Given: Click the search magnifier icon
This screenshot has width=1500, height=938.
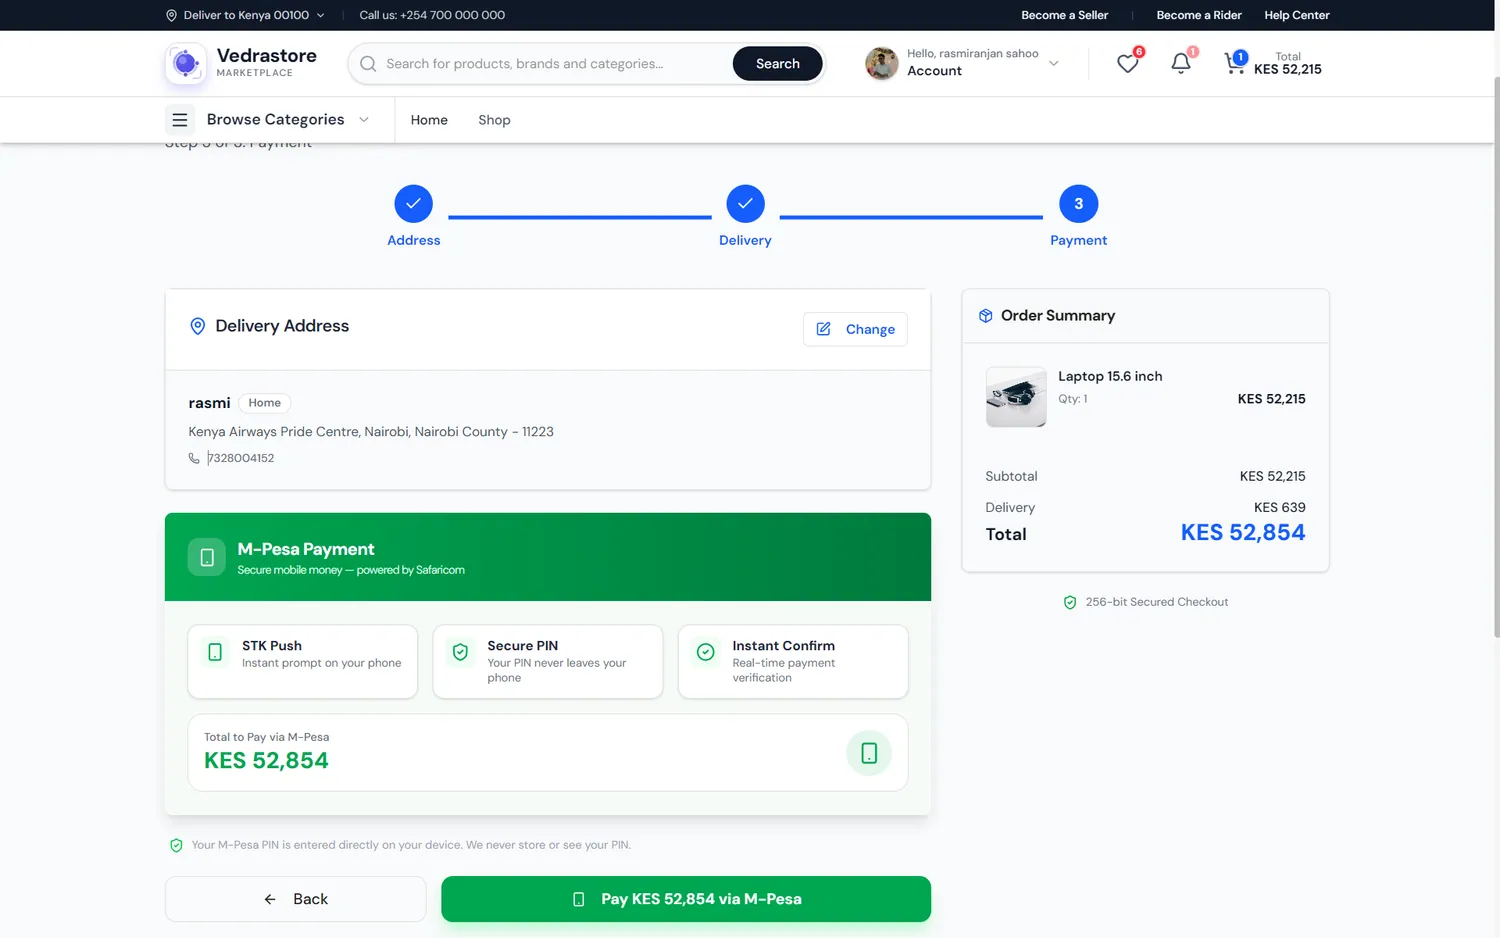Looking at the screenshot, I should [368, 64].
